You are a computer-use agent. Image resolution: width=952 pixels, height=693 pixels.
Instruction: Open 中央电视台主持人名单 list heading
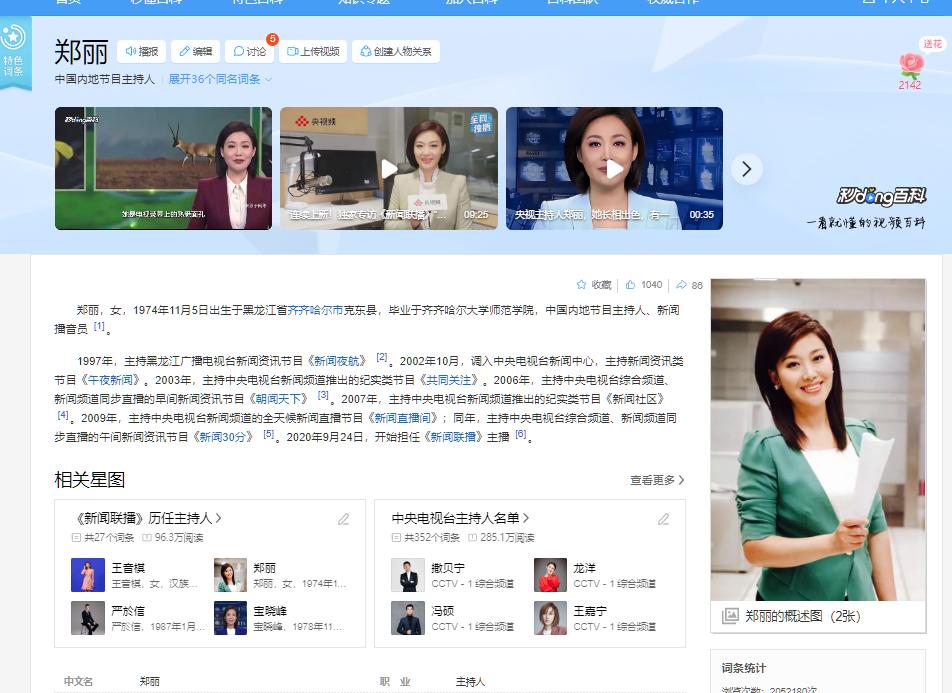(461, 518)
